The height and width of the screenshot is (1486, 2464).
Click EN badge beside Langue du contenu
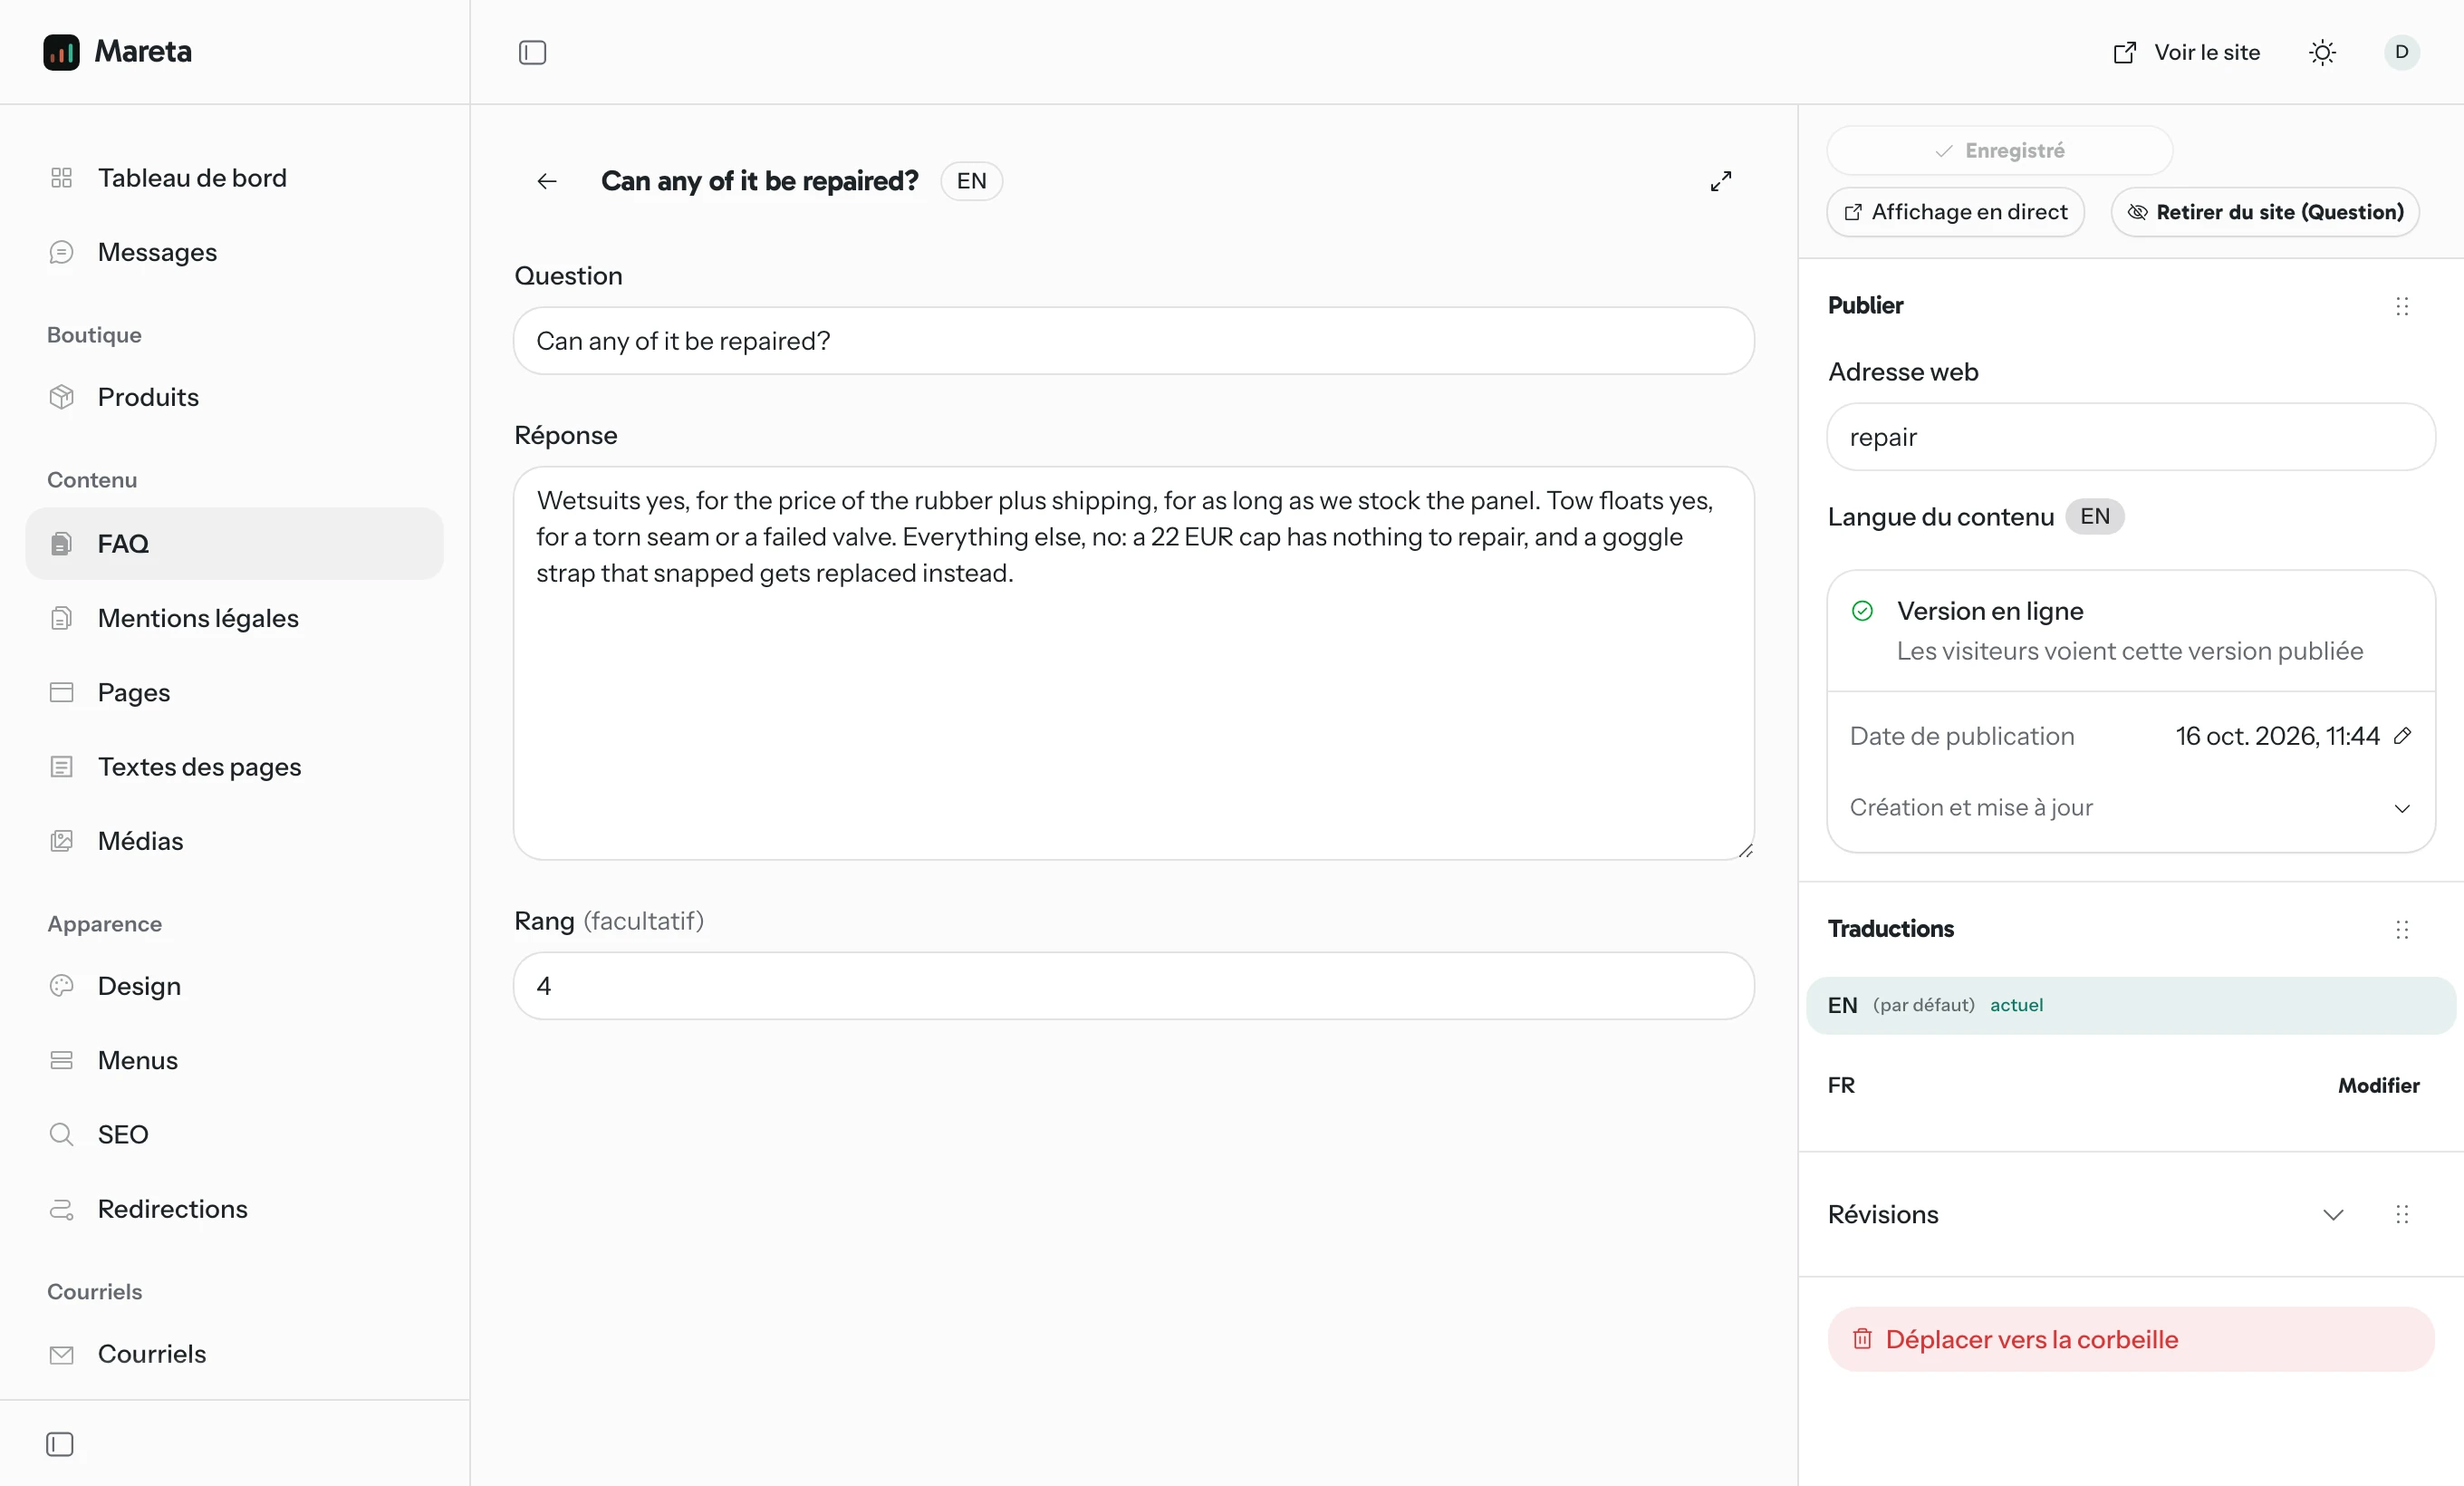click(x=2094, y=517)
